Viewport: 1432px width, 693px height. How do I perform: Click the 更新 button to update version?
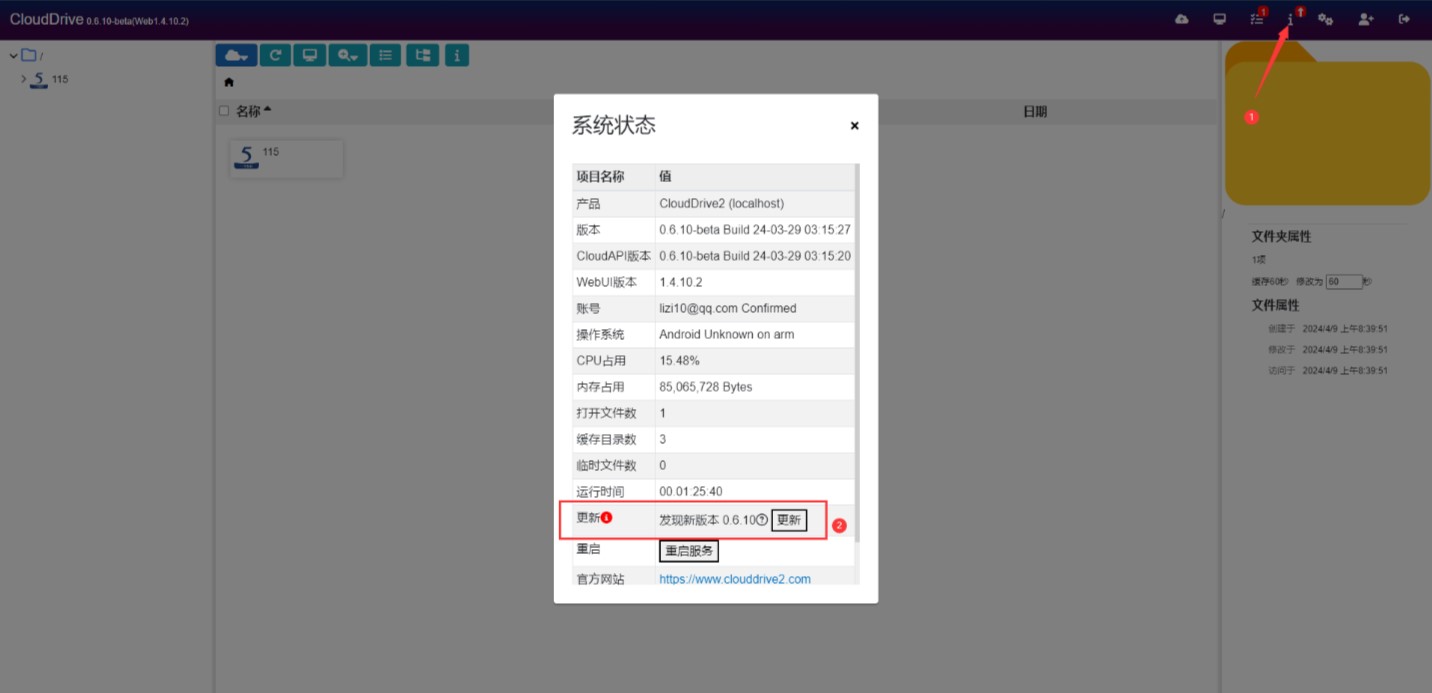tap(789, 520)
